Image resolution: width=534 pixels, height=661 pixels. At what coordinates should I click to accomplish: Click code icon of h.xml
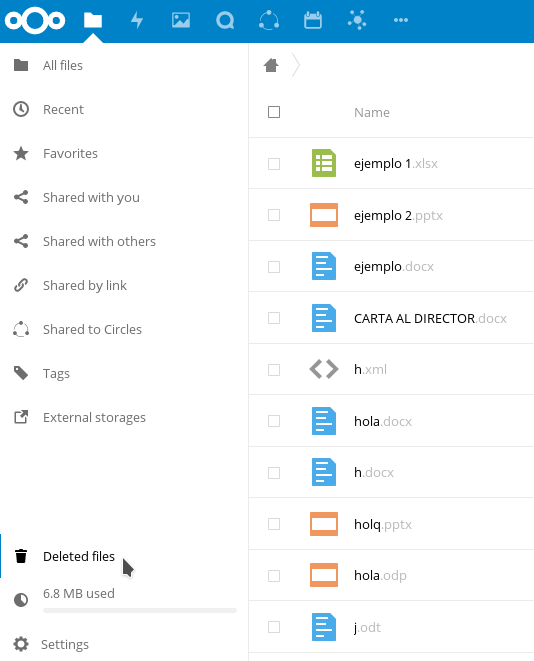[324, 369]
